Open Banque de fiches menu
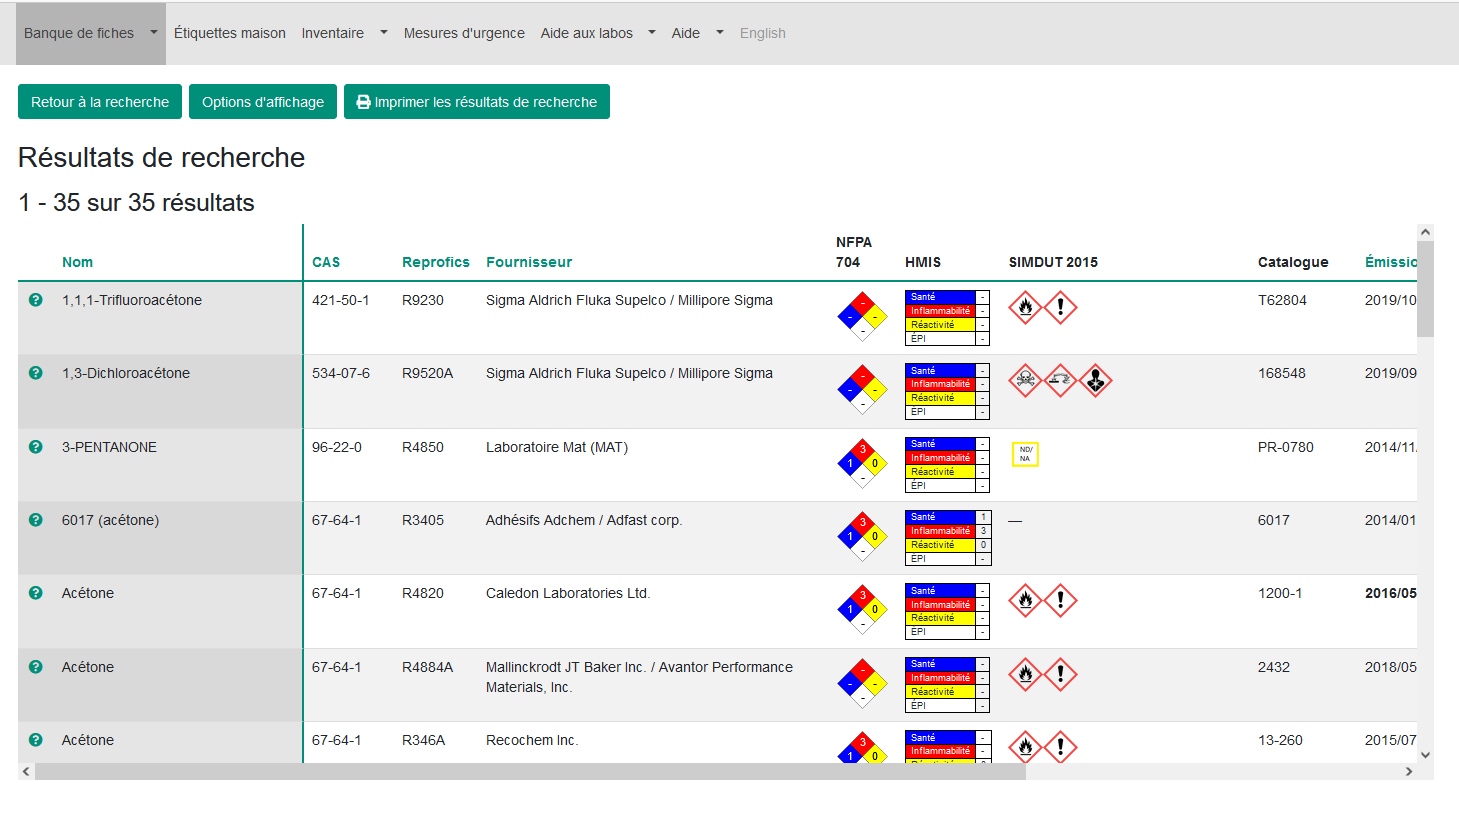The width and height of the screenshot is (1459, 839). pos(79,33)
